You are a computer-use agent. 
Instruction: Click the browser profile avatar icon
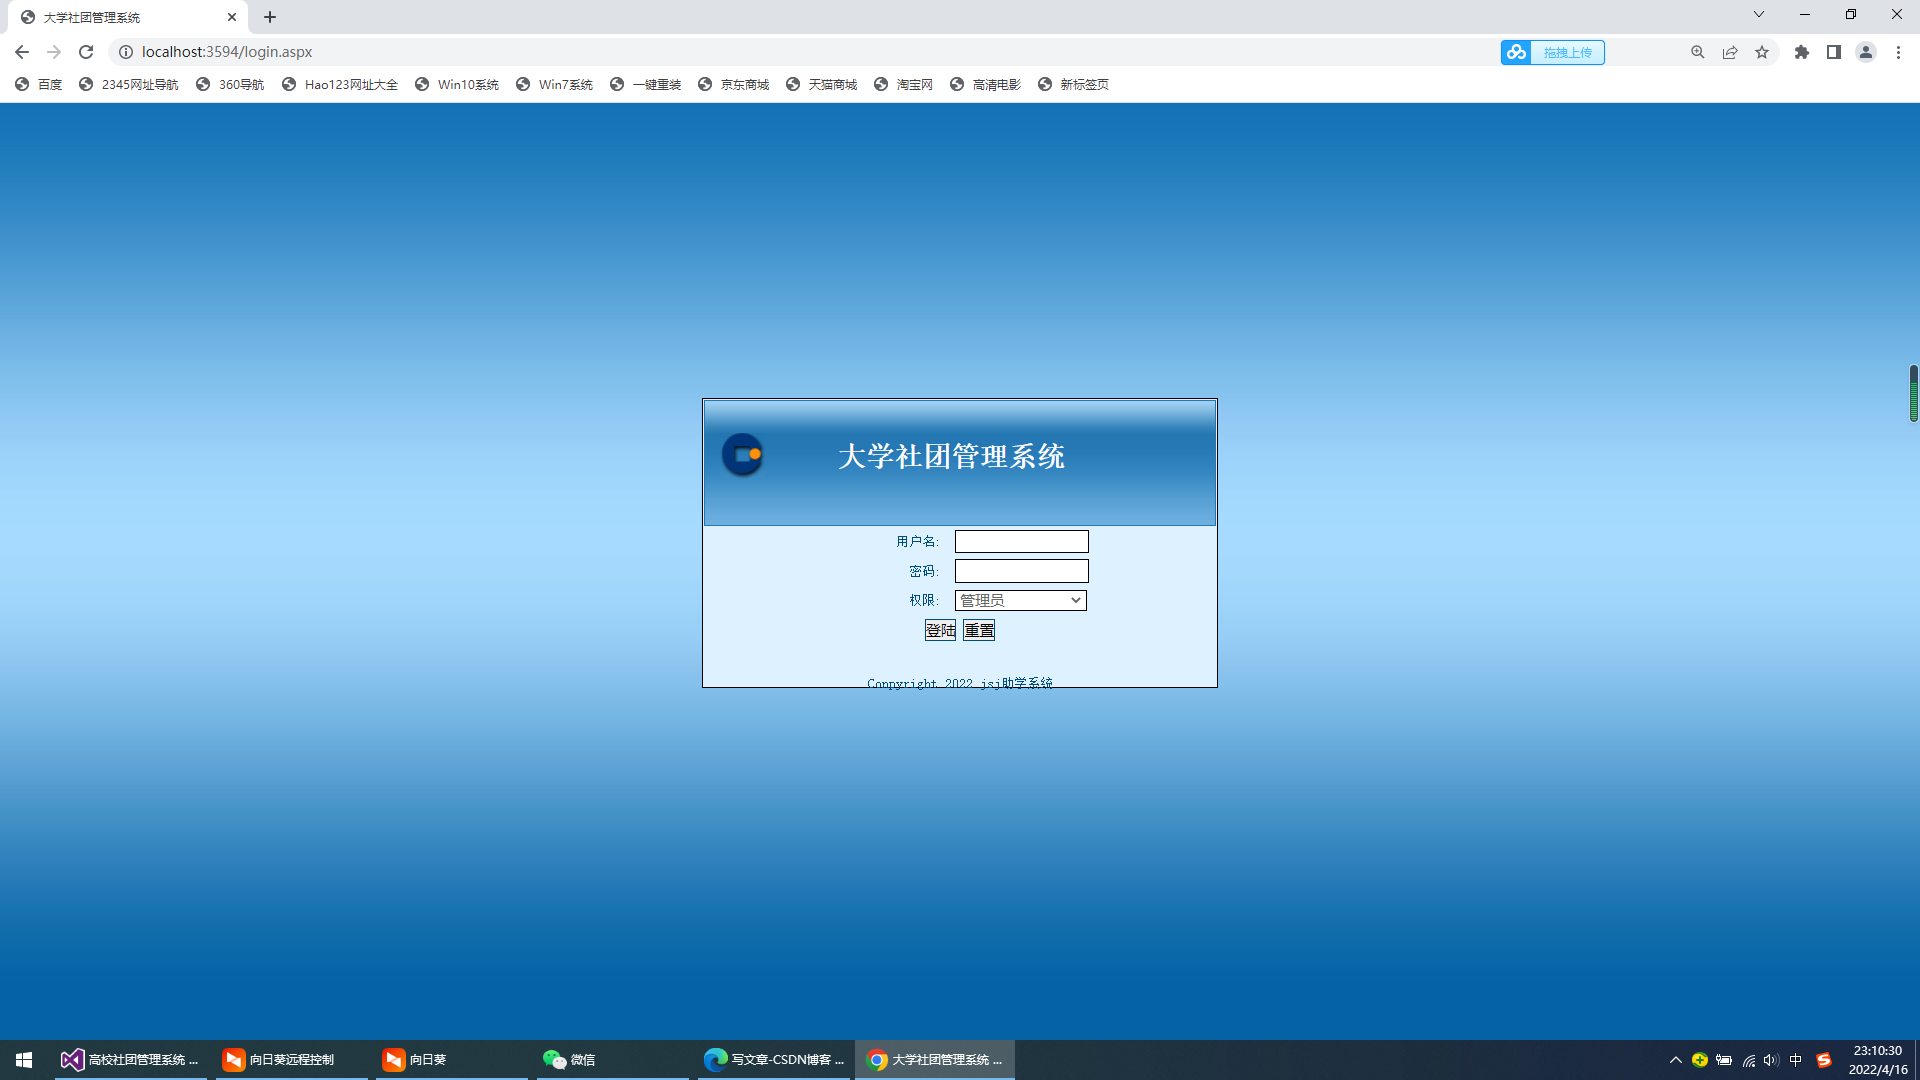tap(1866, 52)
